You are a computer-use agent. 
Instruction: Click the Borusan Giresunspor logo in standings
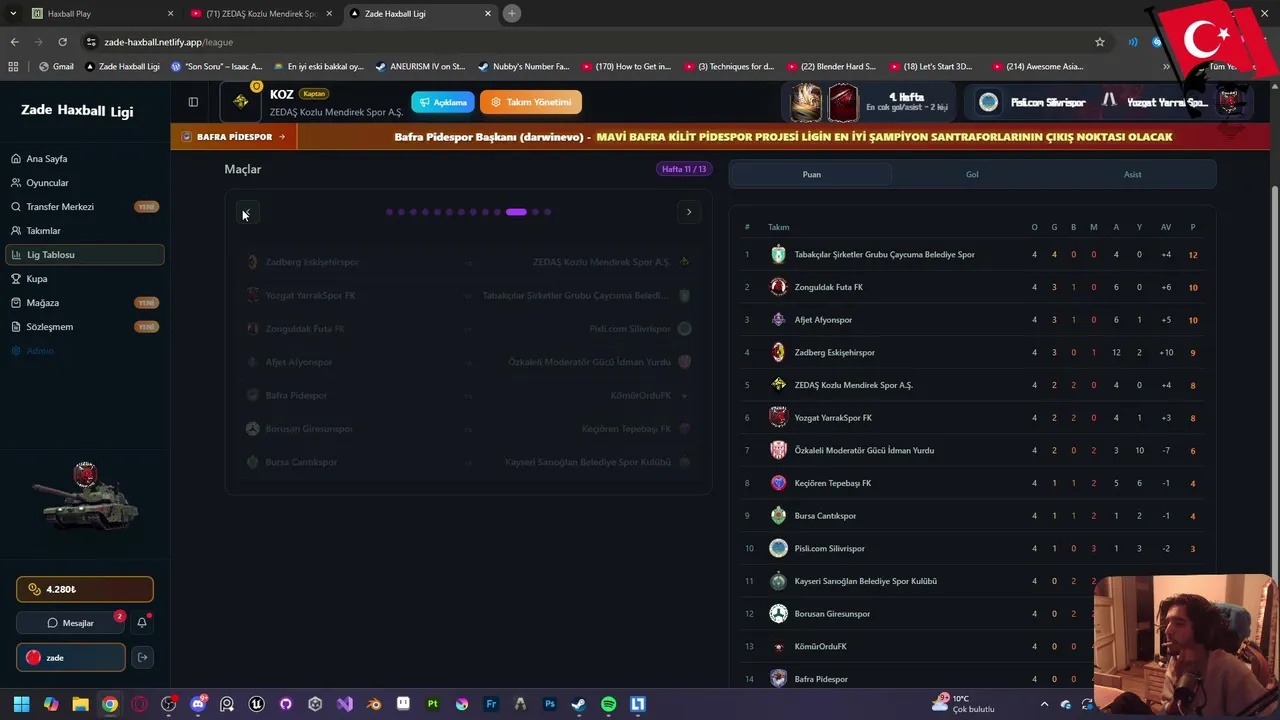coord(778,614)
